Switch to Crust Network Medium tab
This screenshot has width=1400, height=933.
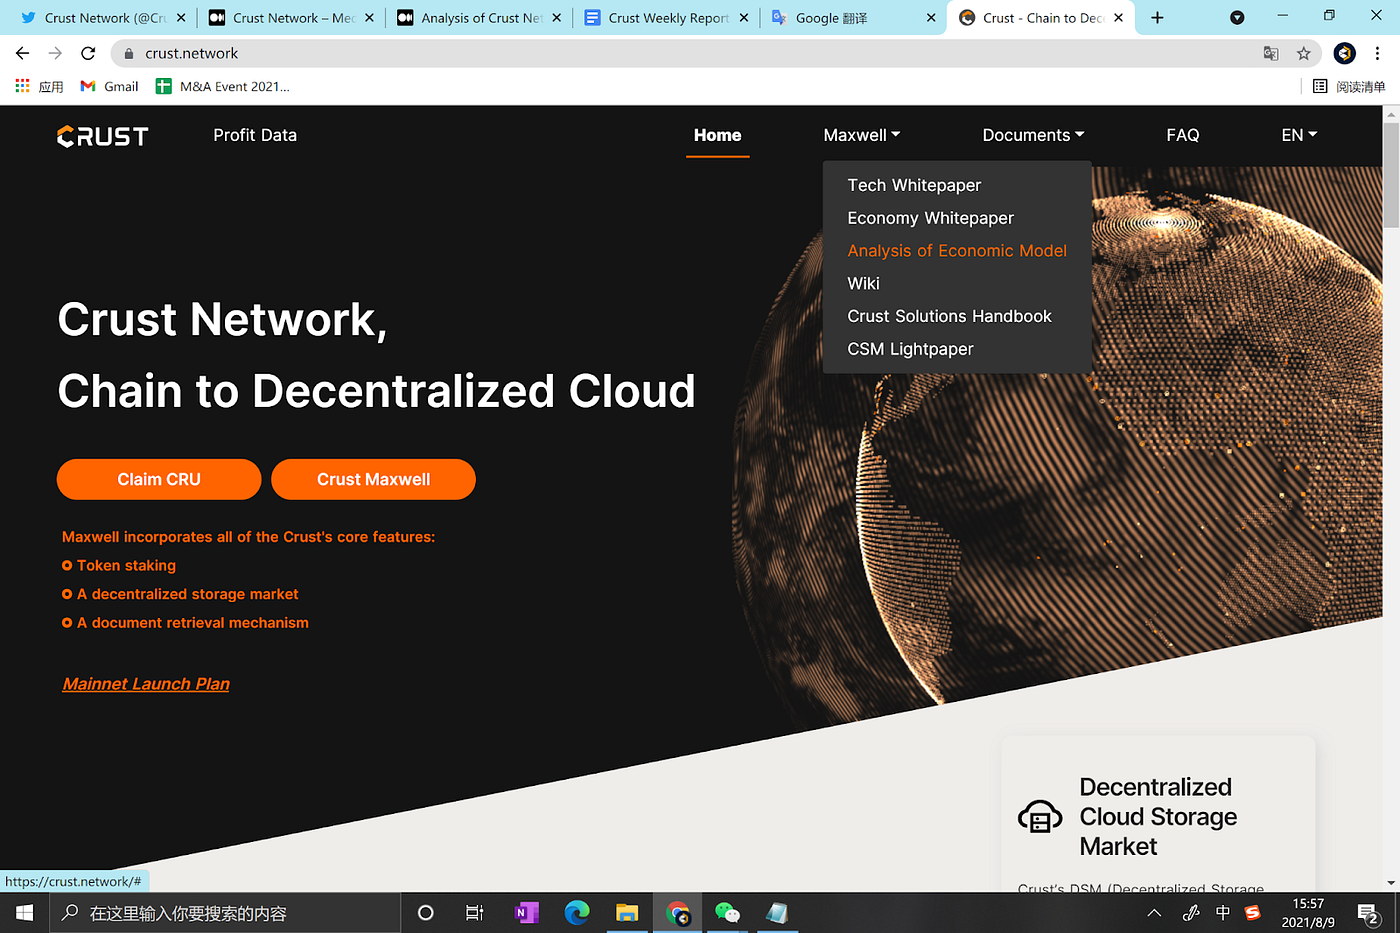(x=291, y=18)
